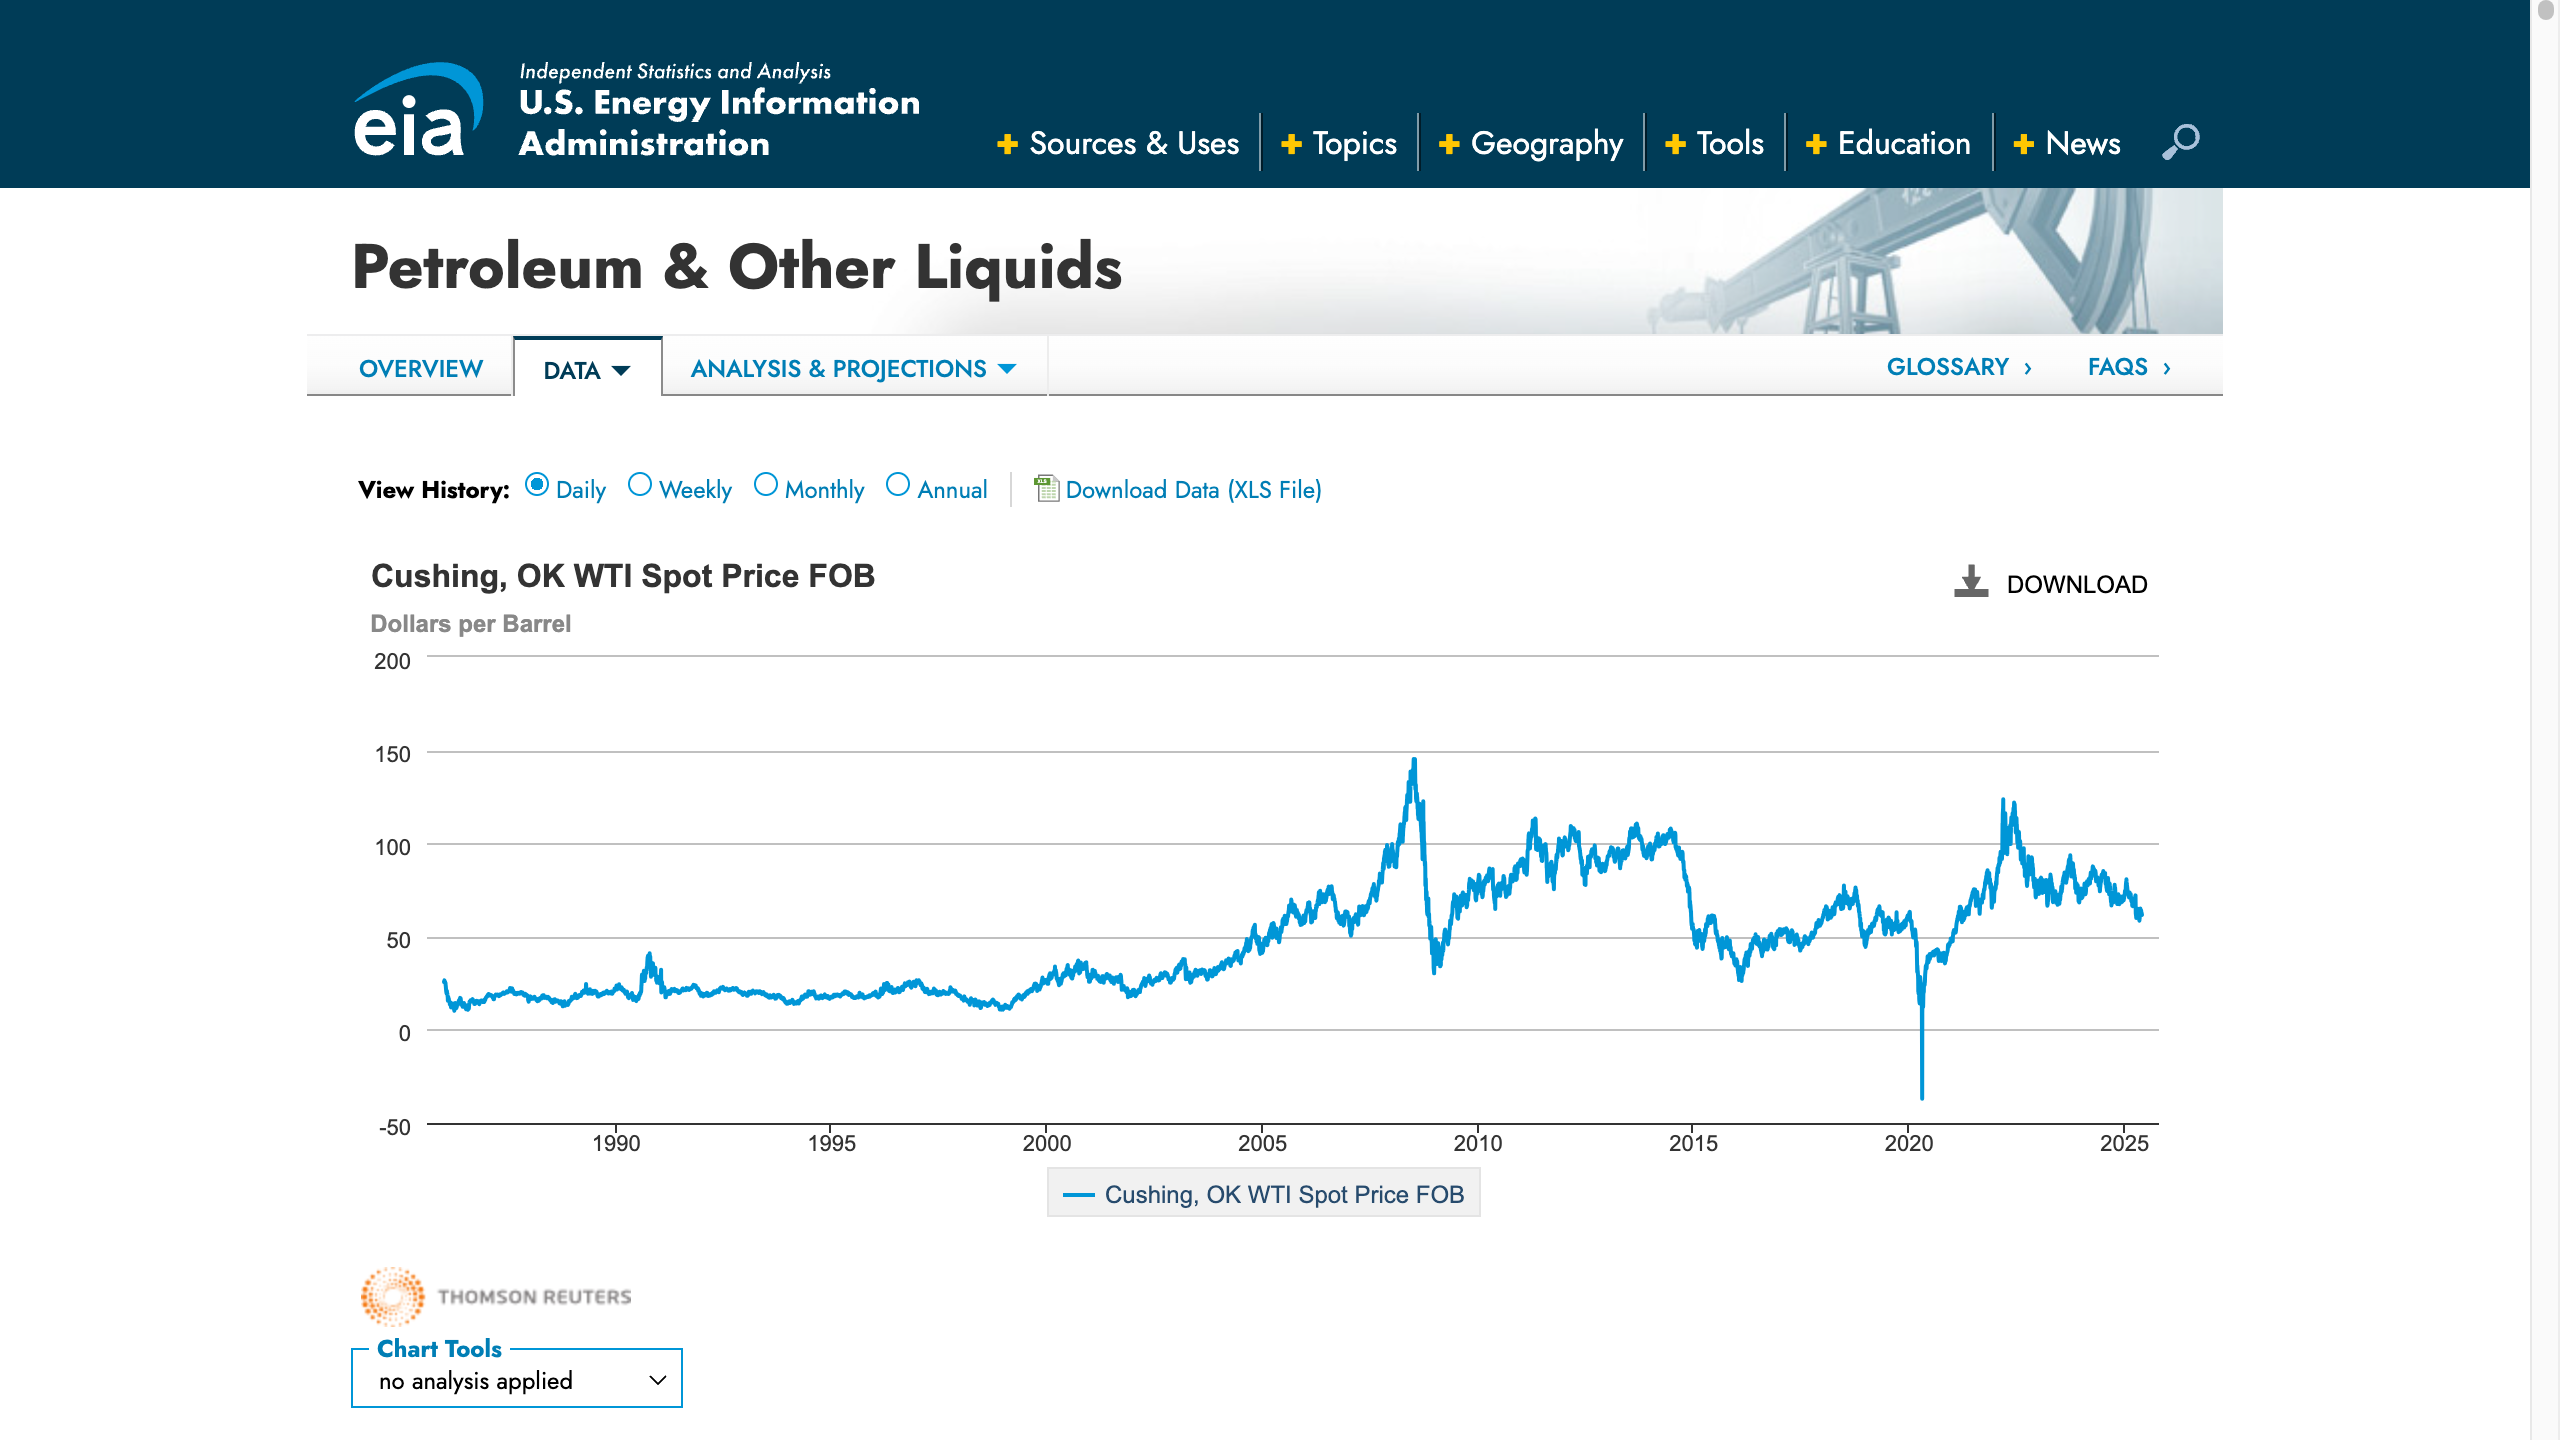The image size is (2560, 1440).
Task: Click plus icon beside News
Action: [2023, 144]
